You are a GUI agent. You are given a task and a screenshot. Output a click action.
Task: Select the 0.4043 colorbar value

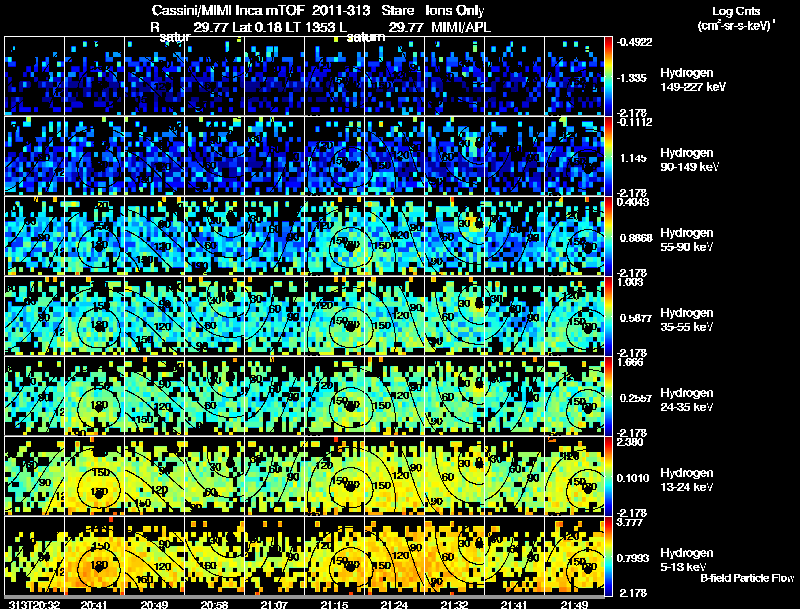click(x=633, y=202)
